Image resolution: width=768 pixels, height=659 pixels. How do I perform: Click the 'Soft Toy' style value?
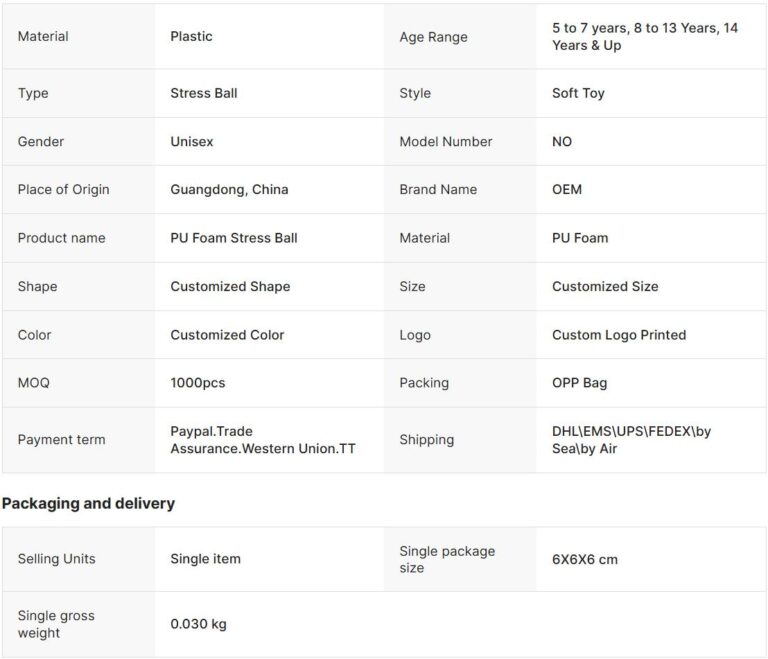tap(578, 93)
